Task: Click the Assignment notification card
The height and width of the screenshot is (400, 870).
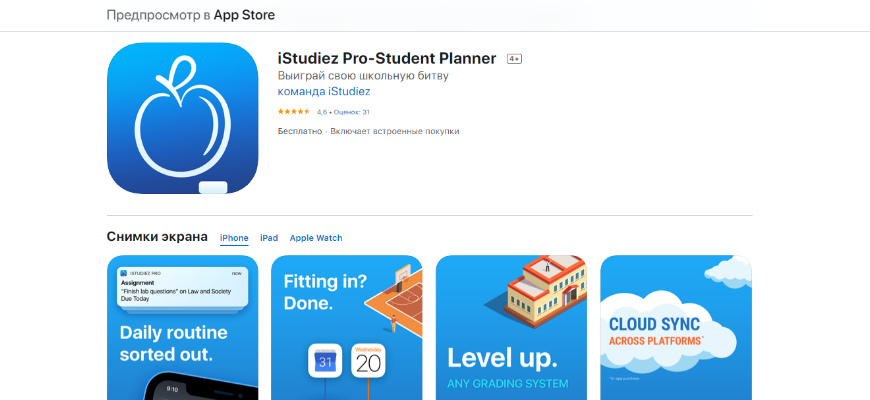Action: click(x=183, y=287)
